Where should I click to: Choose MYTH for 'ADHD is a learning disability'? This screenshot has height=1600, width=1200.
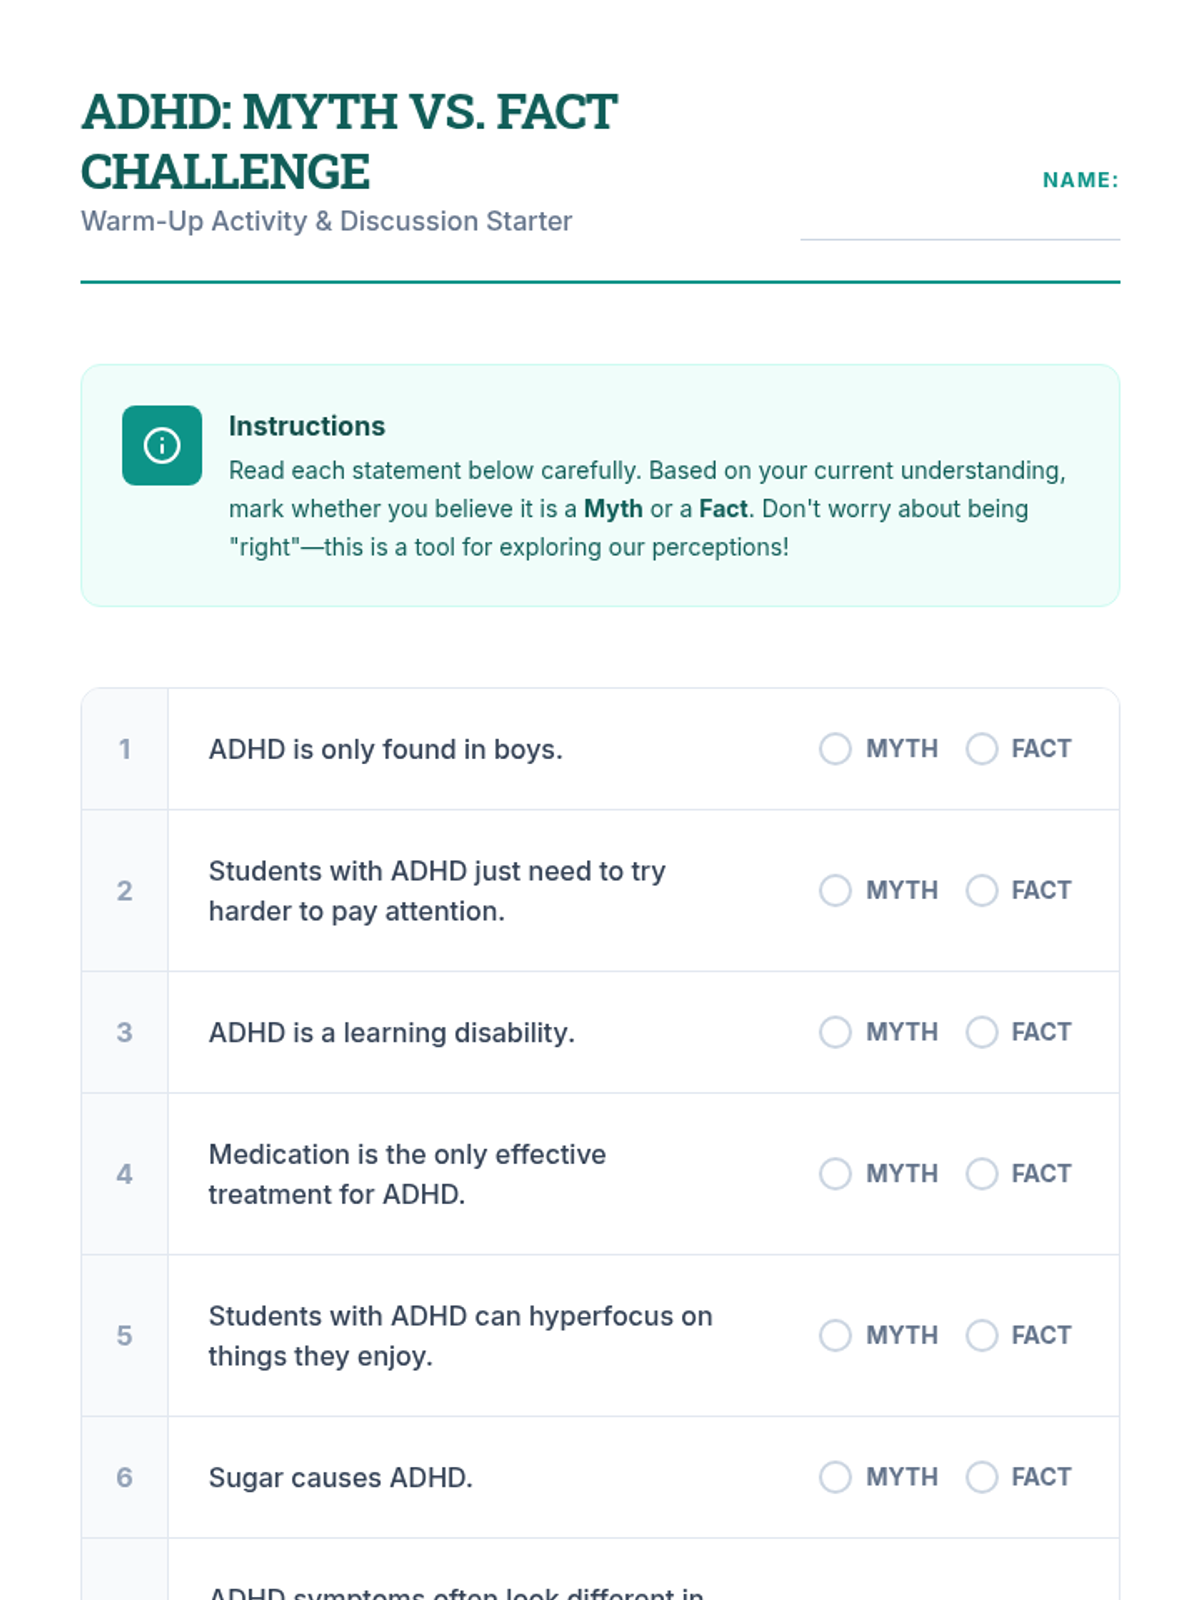(x=835, y=1032)
